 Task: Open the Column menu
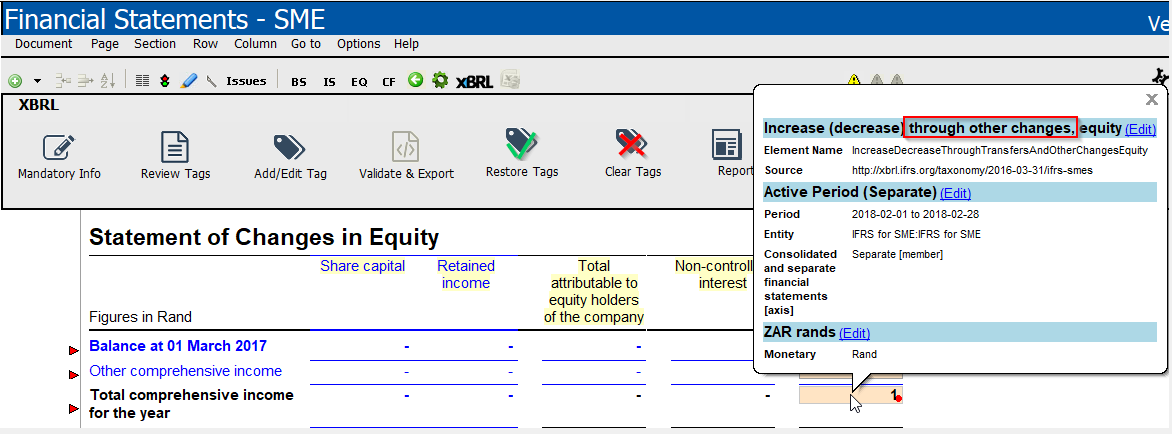click(x=255, y=44)
